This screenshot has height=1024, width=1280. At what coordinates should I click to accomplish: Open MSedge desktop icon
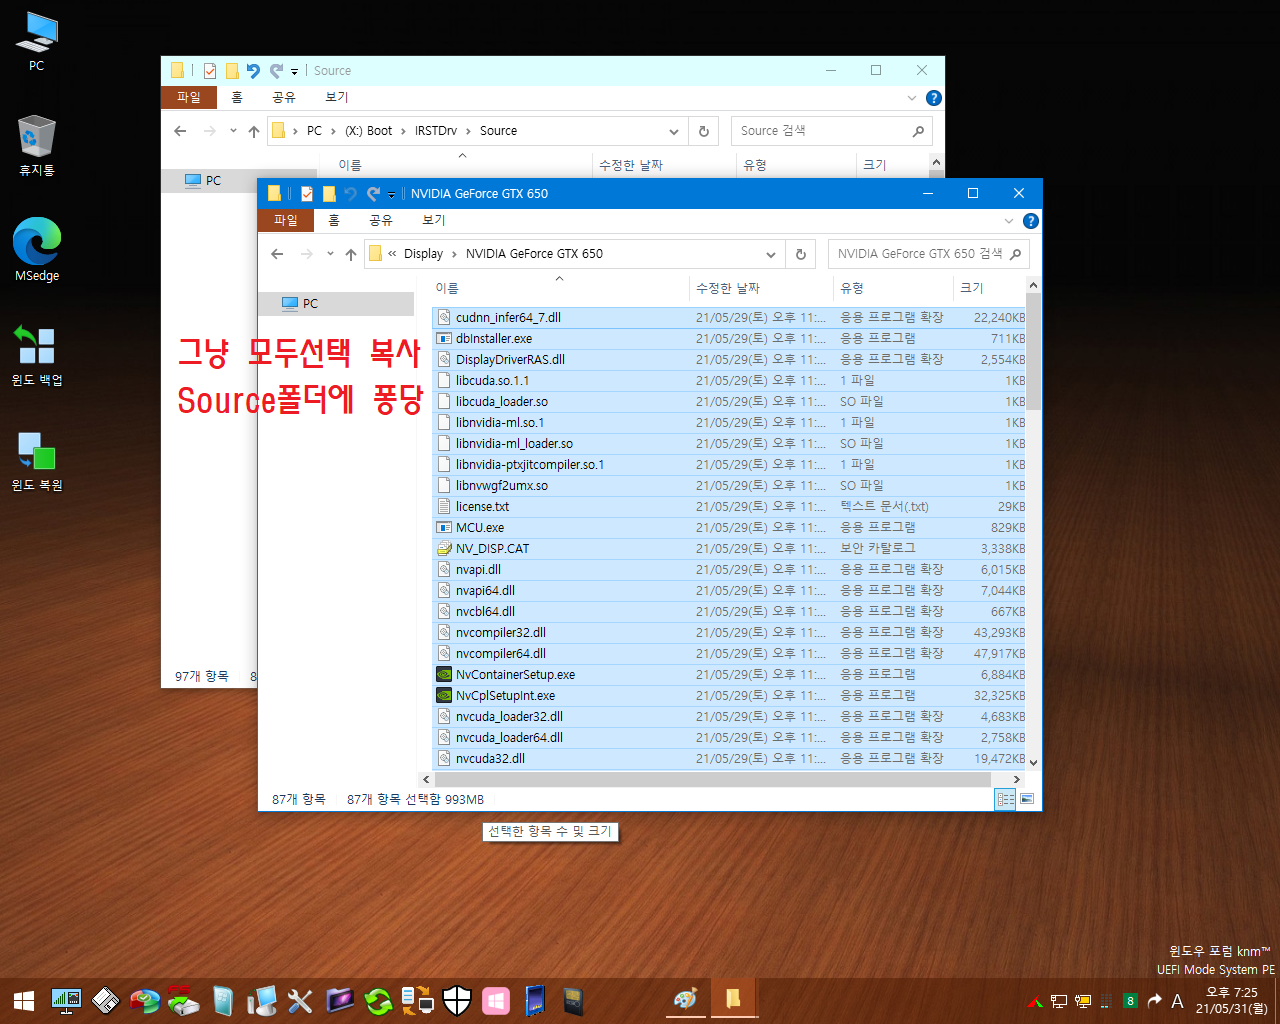(37, 250)
